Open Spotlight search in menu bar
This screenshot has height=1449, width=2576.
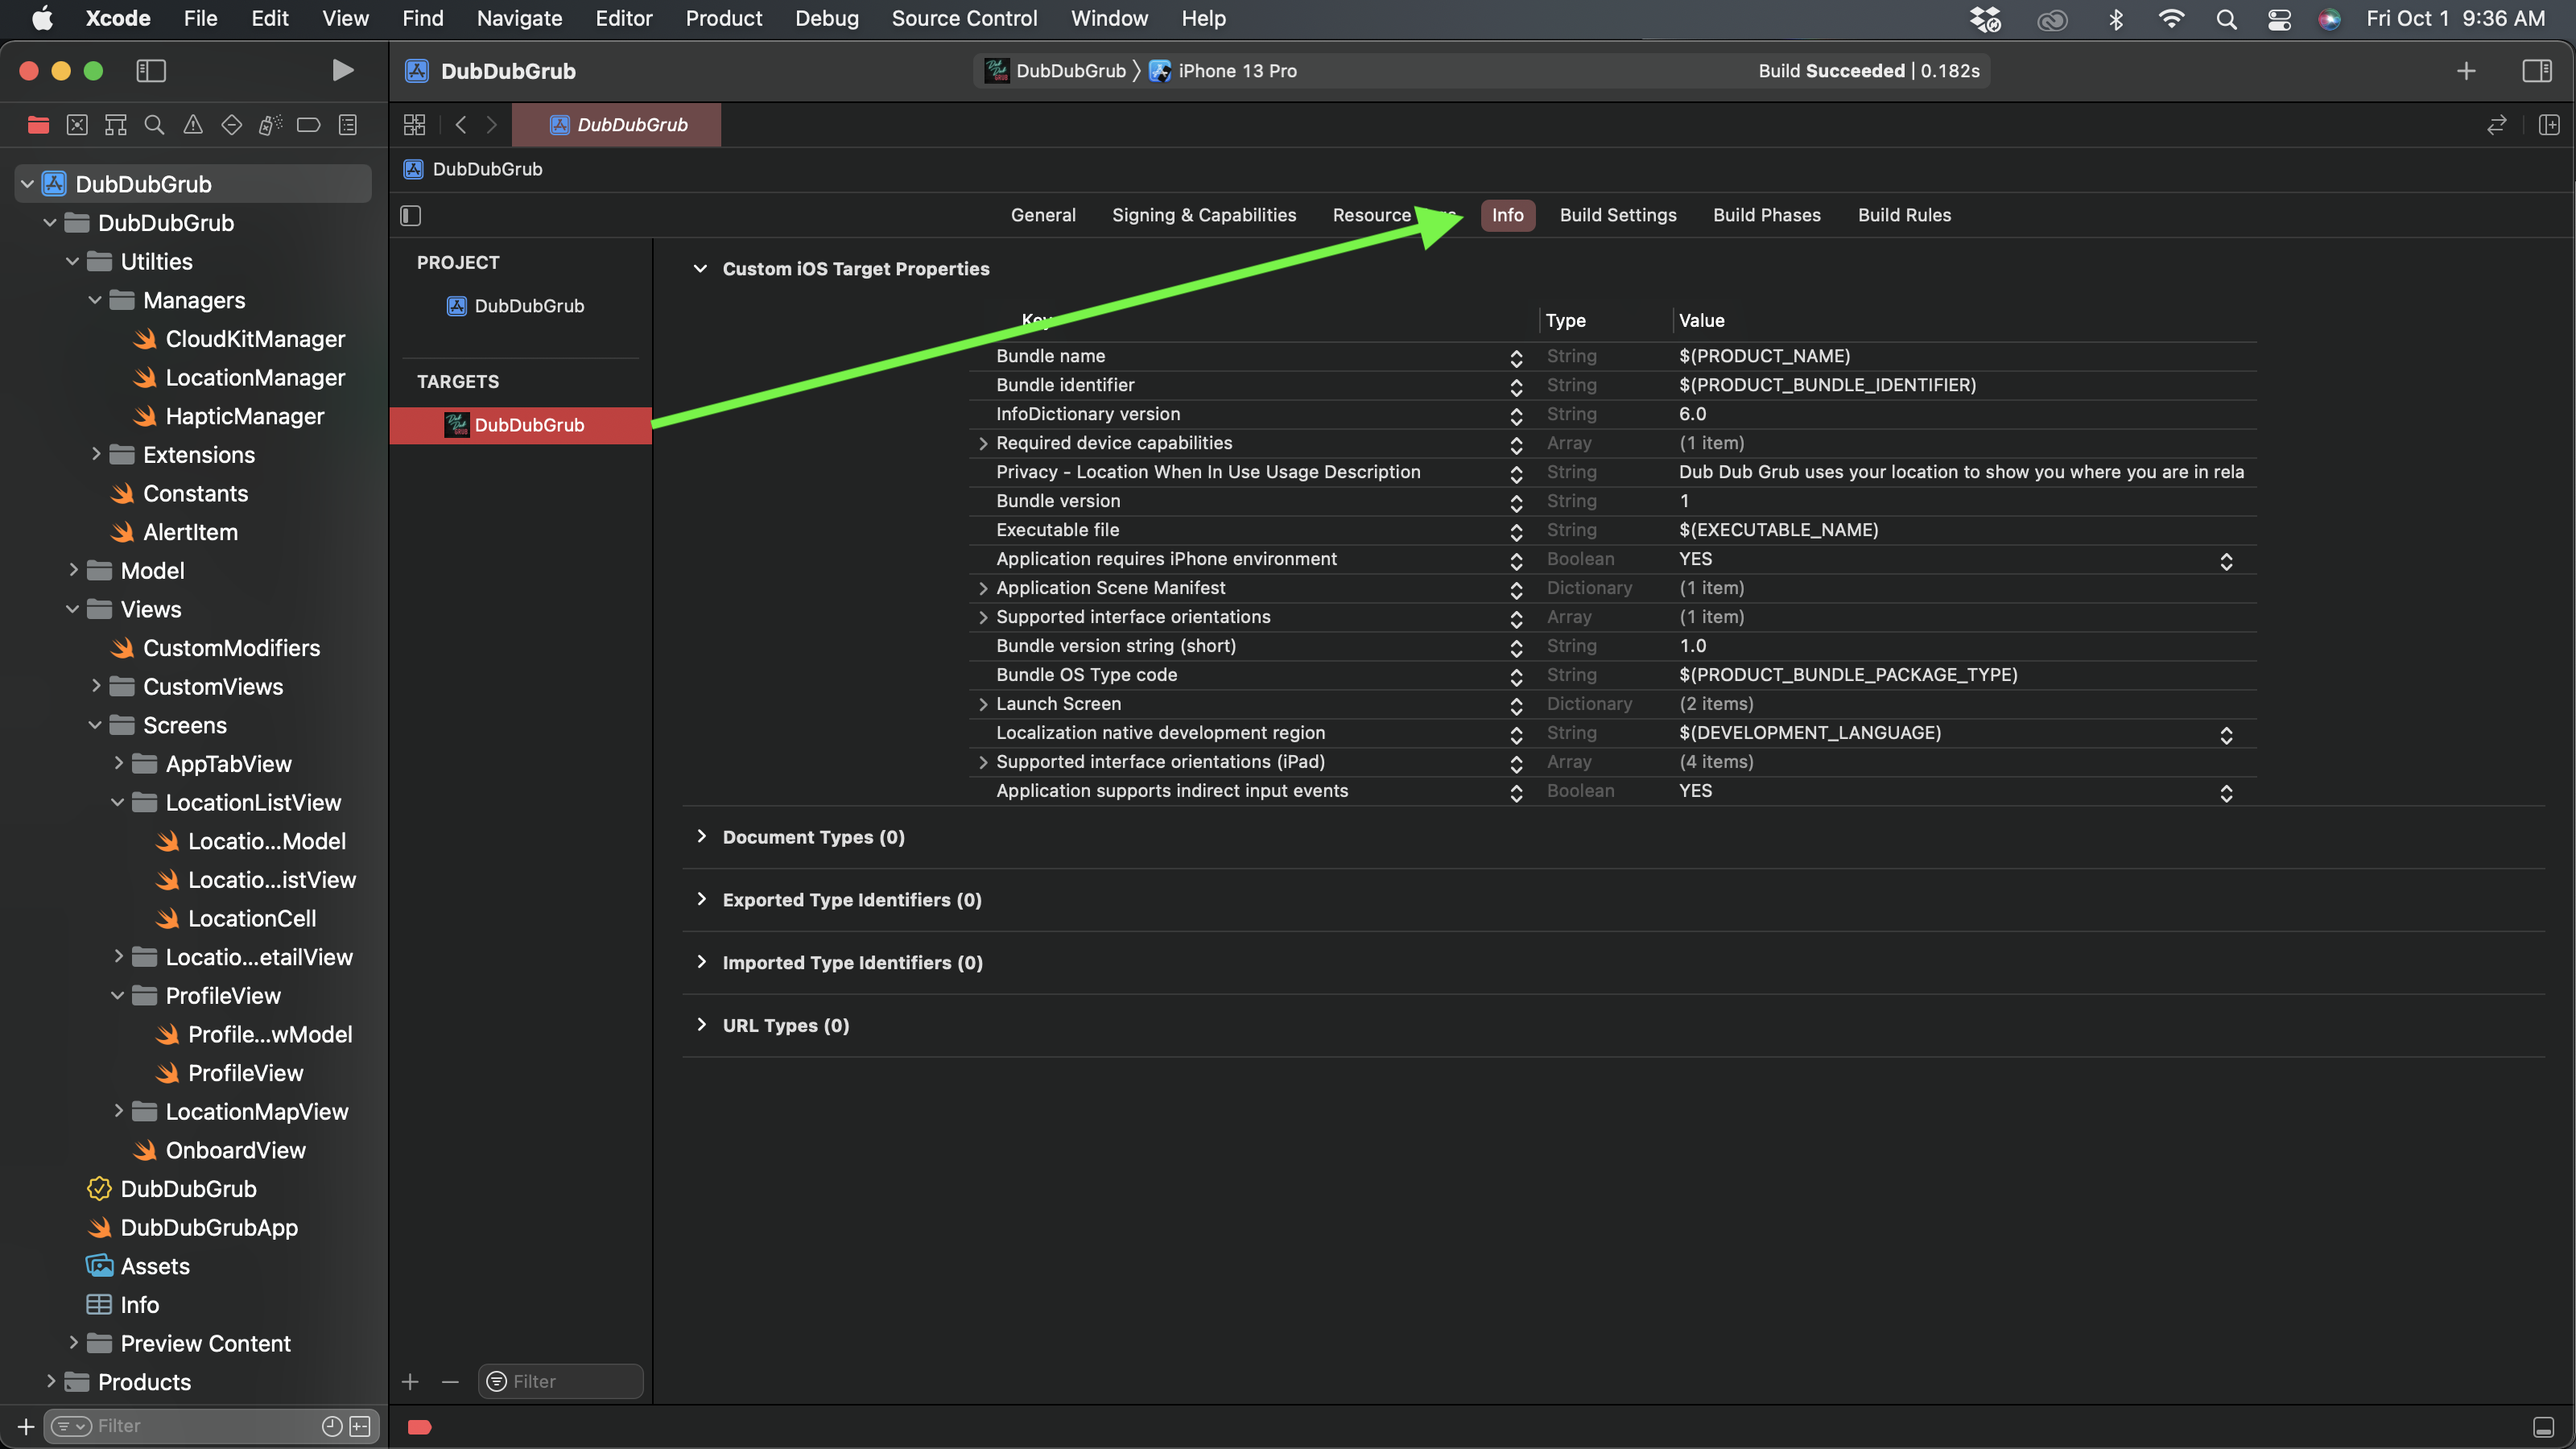click(2226, 19)
